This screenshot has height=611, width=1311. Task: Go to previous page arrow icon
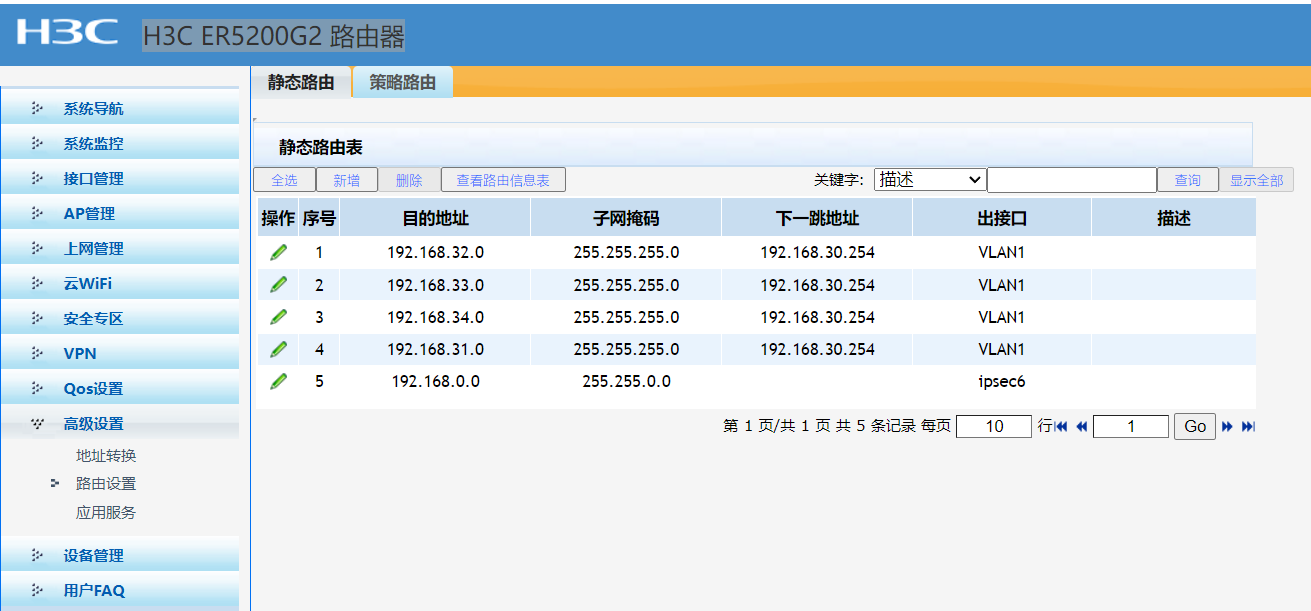click(x=1081, y=427)
